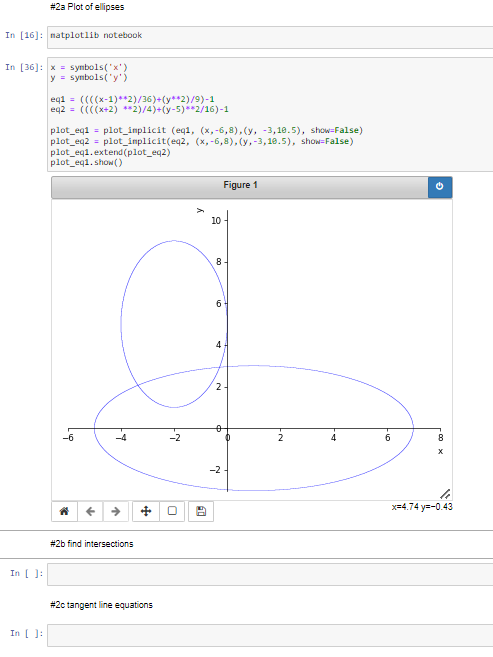Screen dimensions: 493x657
Task: Go forward to next view arrow
Action: point(116,511)
